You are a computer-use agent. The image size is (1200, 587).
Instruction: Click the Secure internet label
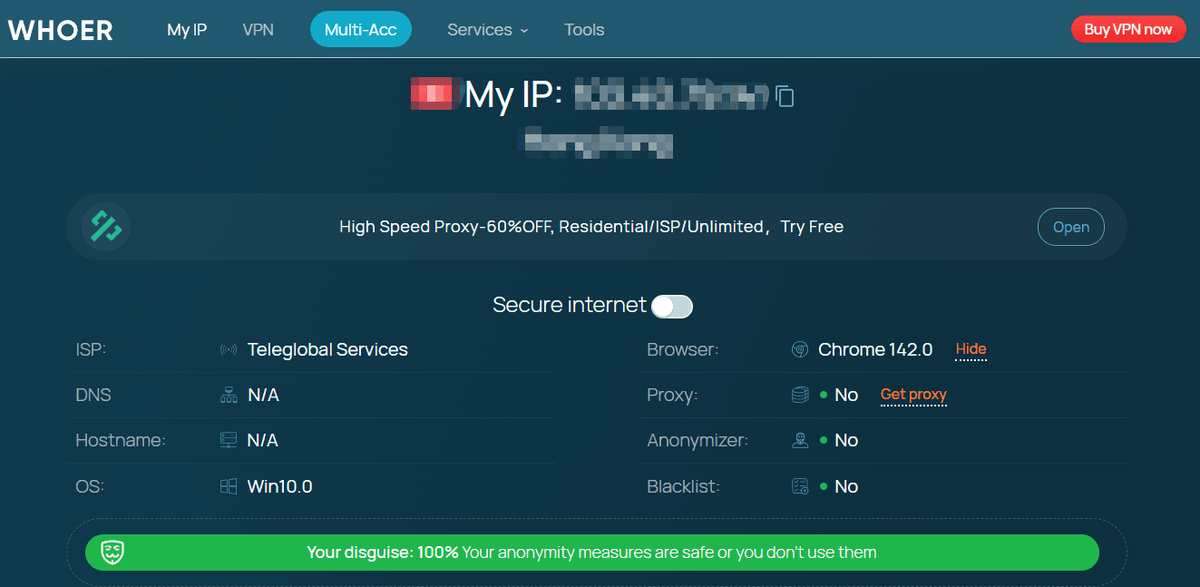click(569, 305)
